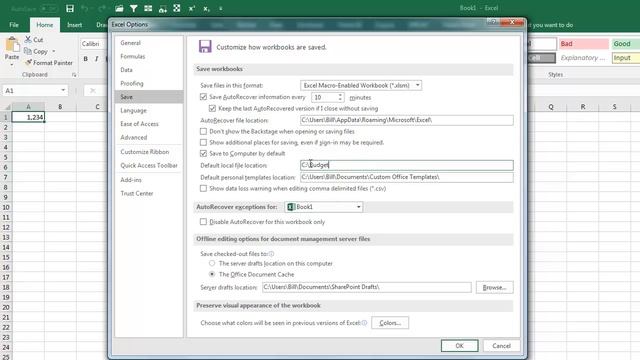Enable Show data loss warning checkbox

(203, 189)
